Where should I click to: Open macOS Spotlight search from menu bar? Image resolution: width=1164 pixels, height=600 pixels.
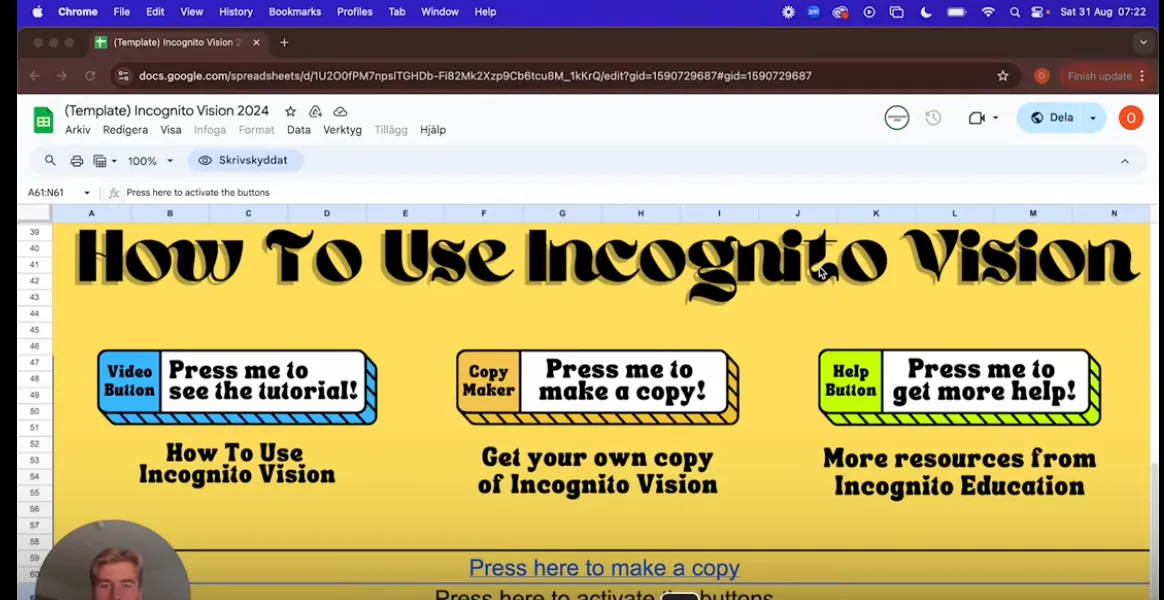(1014, 12)
